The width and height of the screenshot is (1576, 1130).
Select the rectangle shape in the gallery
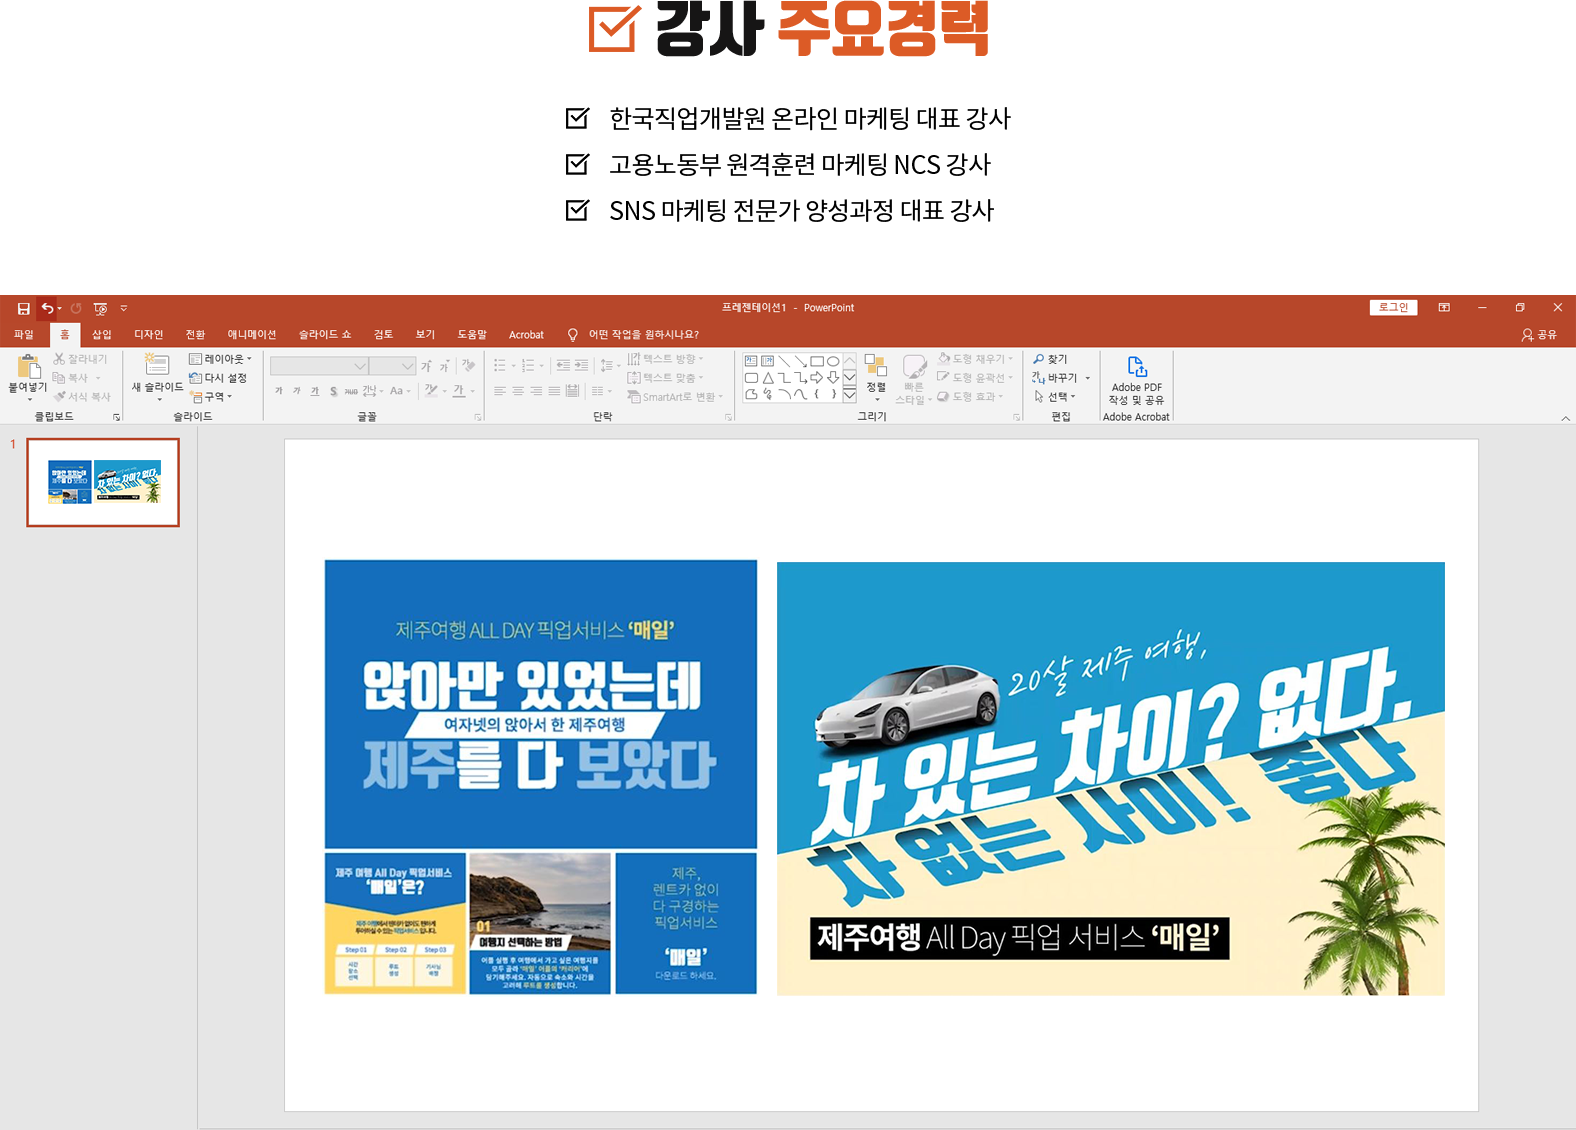click(817, 361)
